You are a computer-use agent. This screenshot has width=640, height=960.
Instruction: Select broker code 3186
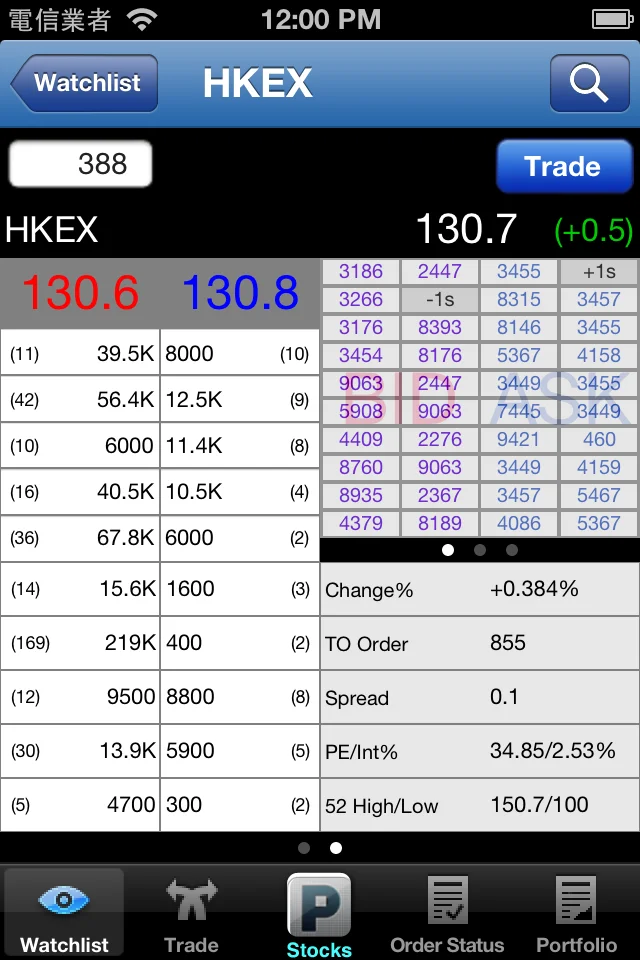click(x=361, y=271)
